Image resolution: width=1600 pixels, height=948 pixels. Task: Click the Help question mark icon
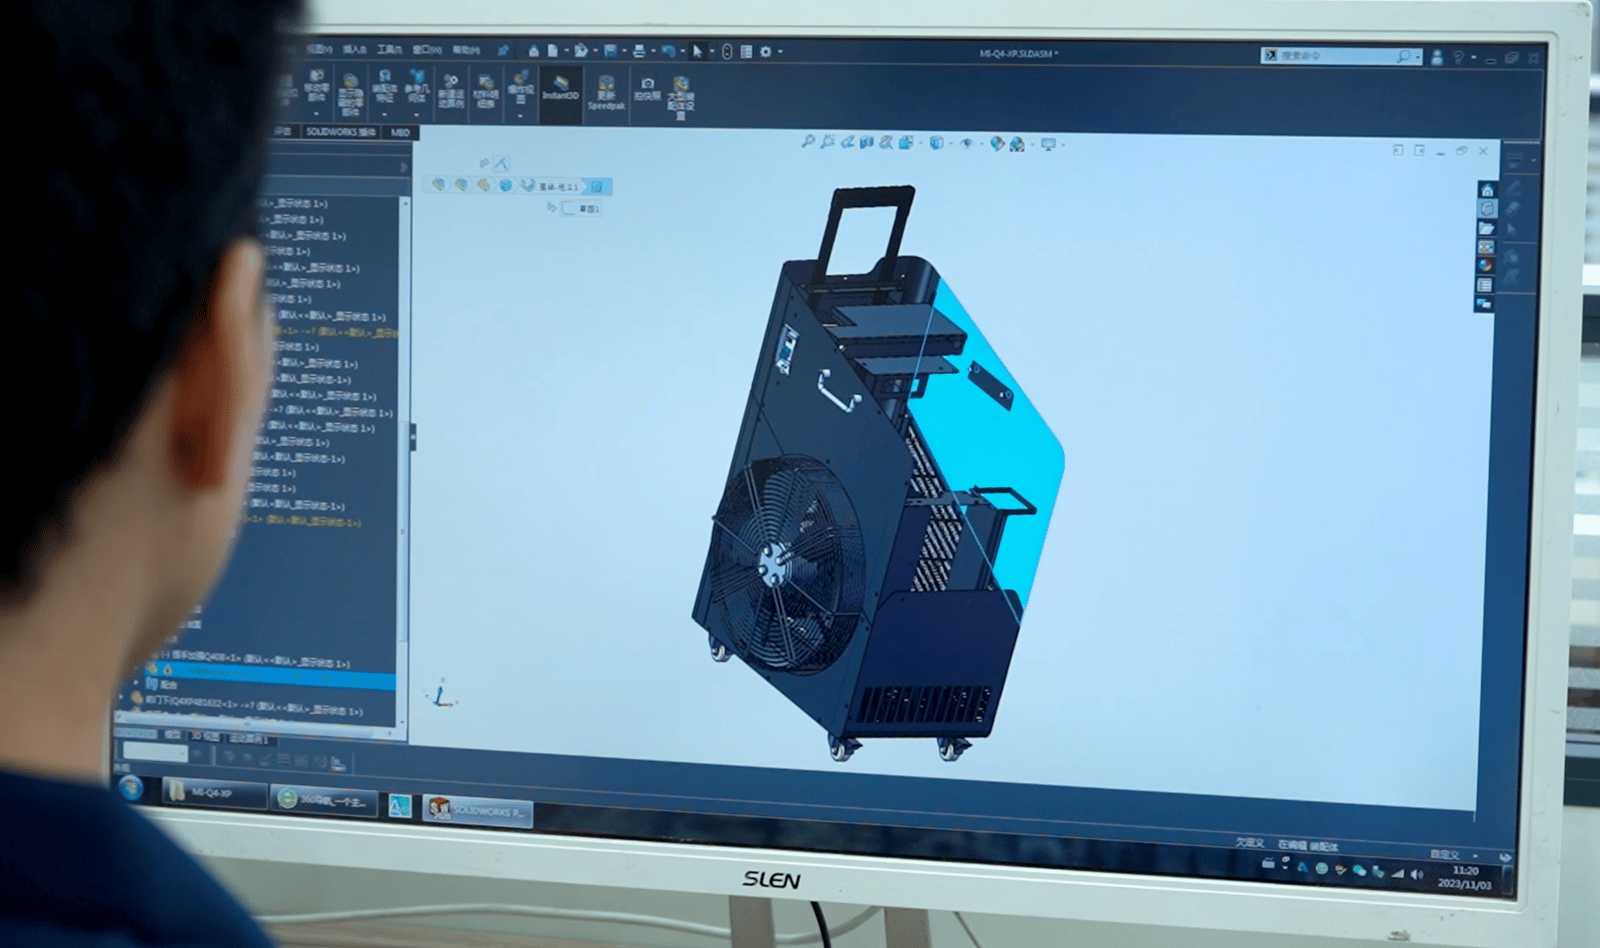(x=1459, y=58)
